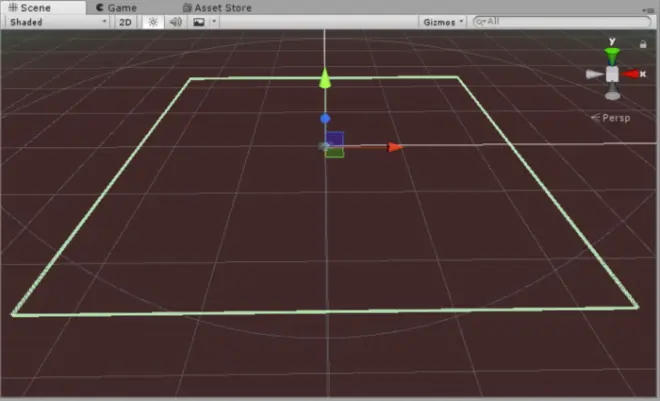Open the Shaded draw mode dropdown
Image resolution: width=660 pixels, height=401 pixels.
click(x=58, y=22)
